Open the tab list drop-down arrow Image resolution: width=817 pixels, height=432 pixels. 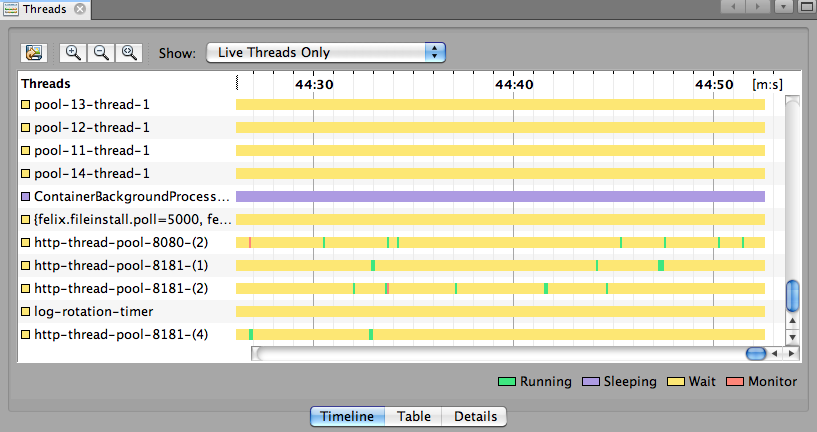pos(784,6)
